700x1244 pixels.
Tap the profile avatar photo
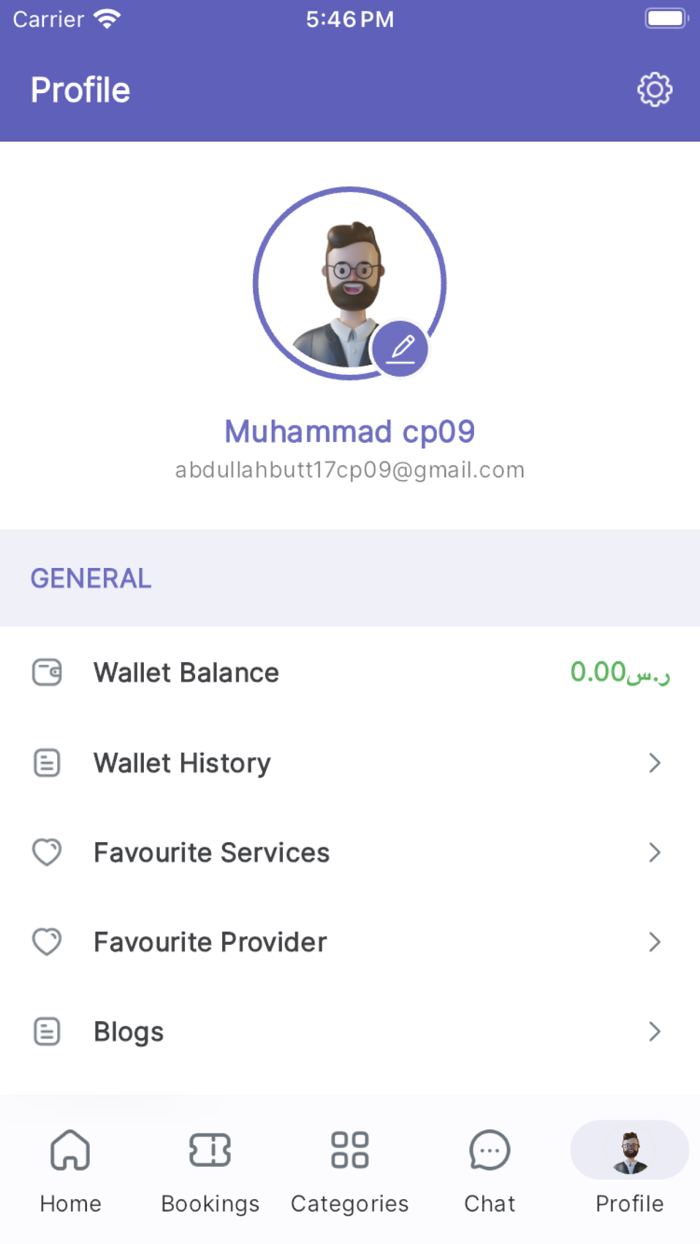click(349, 283)
